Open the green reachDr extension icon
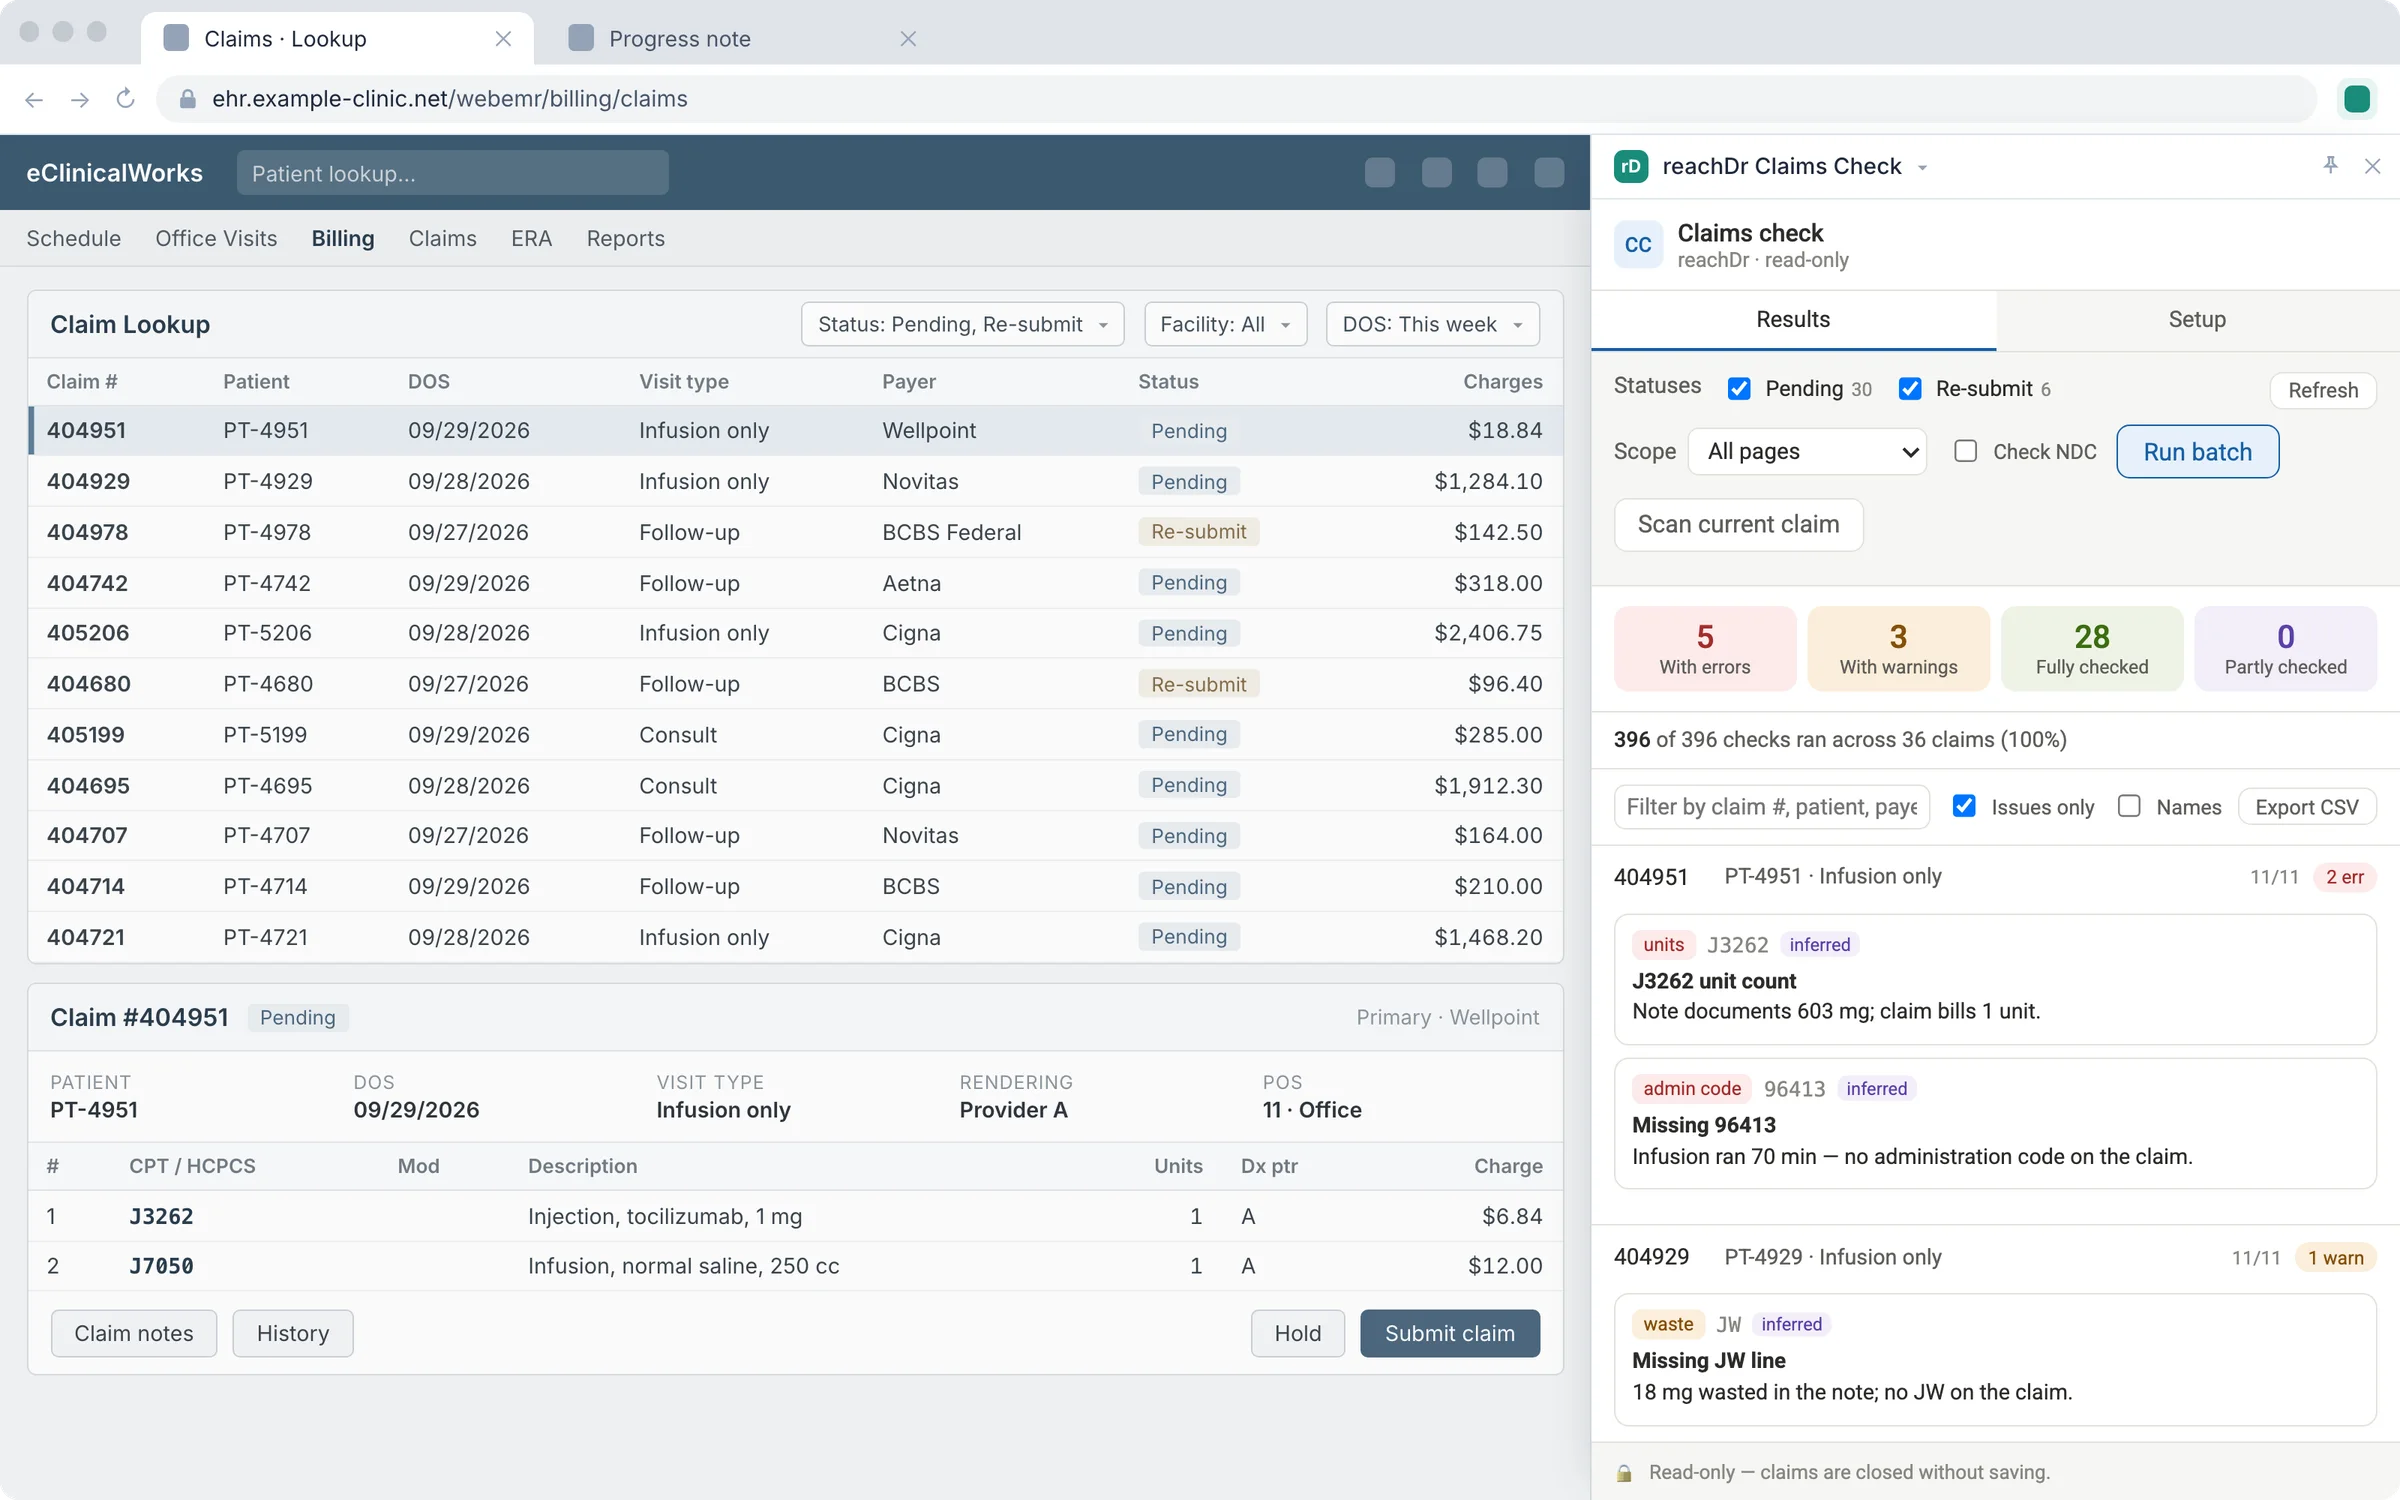 point(2357,99)
